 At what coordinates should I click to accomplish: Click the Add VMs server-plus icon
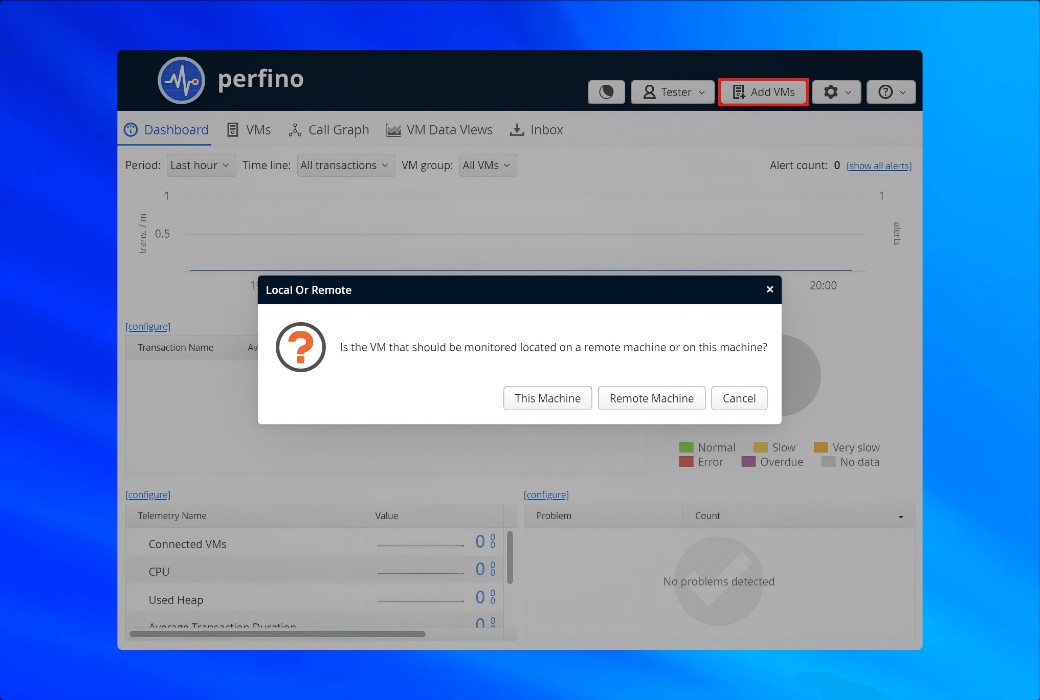738,92
